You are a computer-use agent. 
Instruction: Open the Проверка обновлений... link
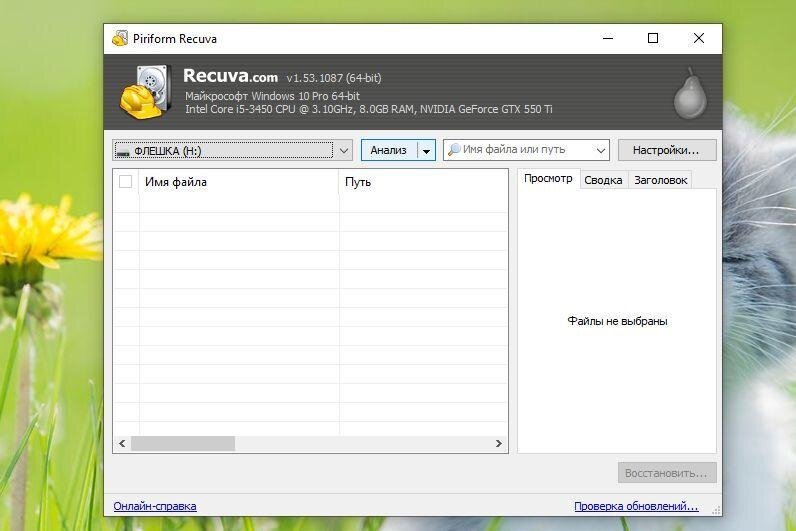click(x=636, y=506)
